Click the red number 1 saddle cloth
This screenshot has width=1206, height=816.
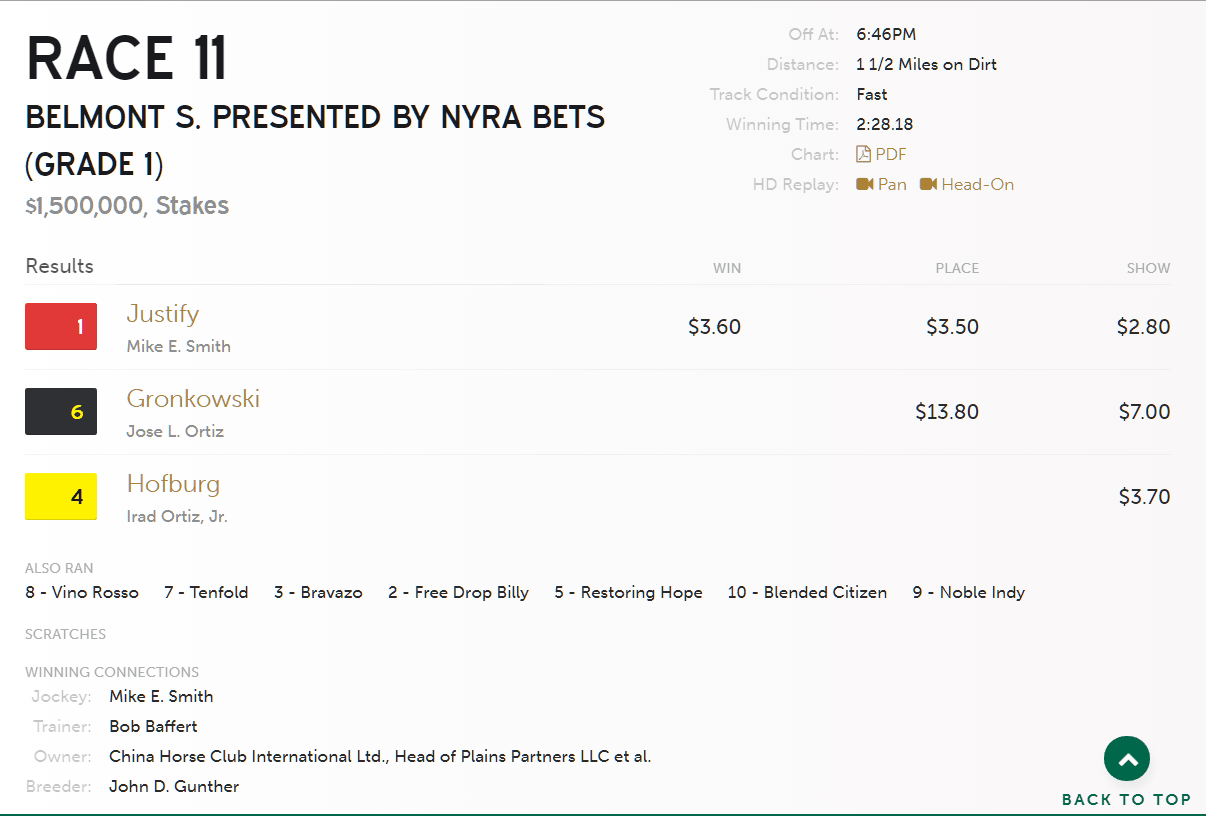tap(61, 326)
